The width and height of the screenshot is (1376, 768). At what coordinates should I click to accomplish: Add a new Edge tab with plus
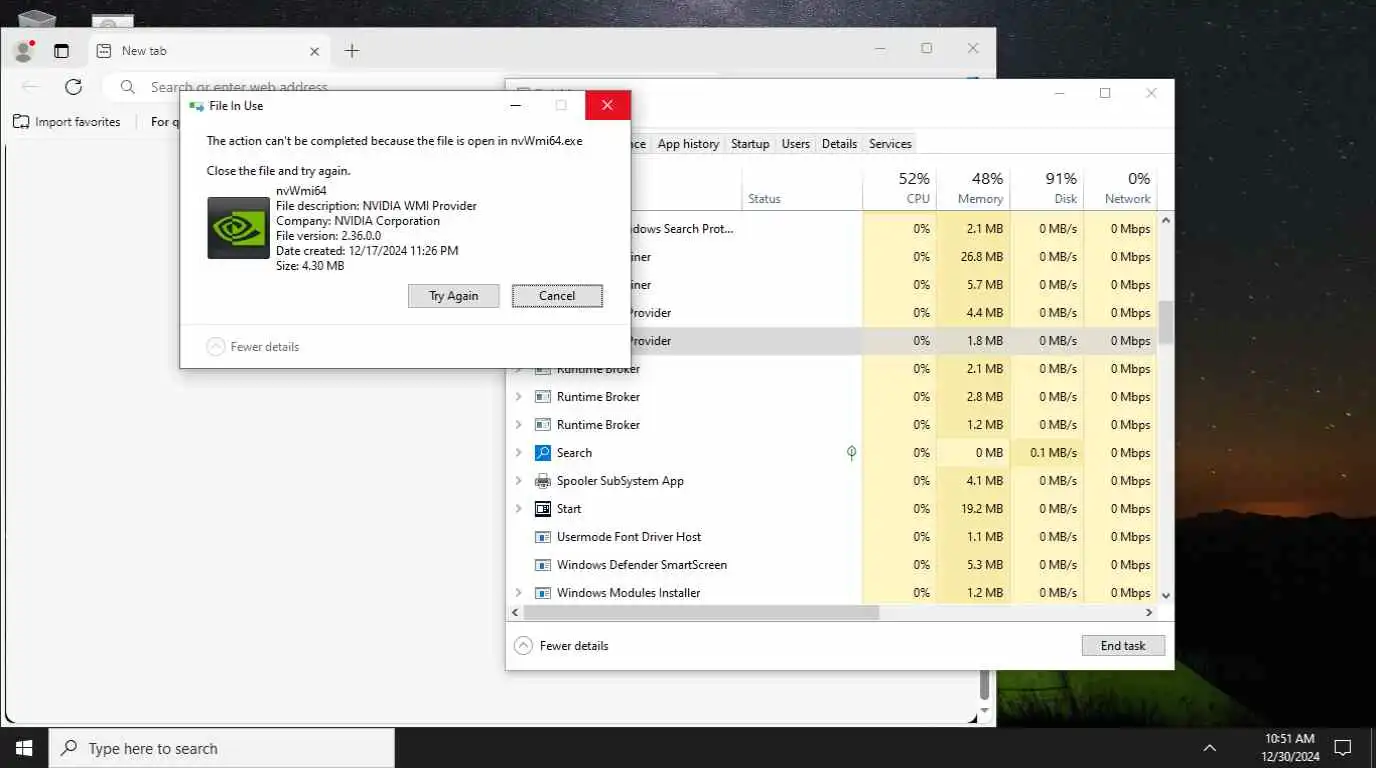351,51
